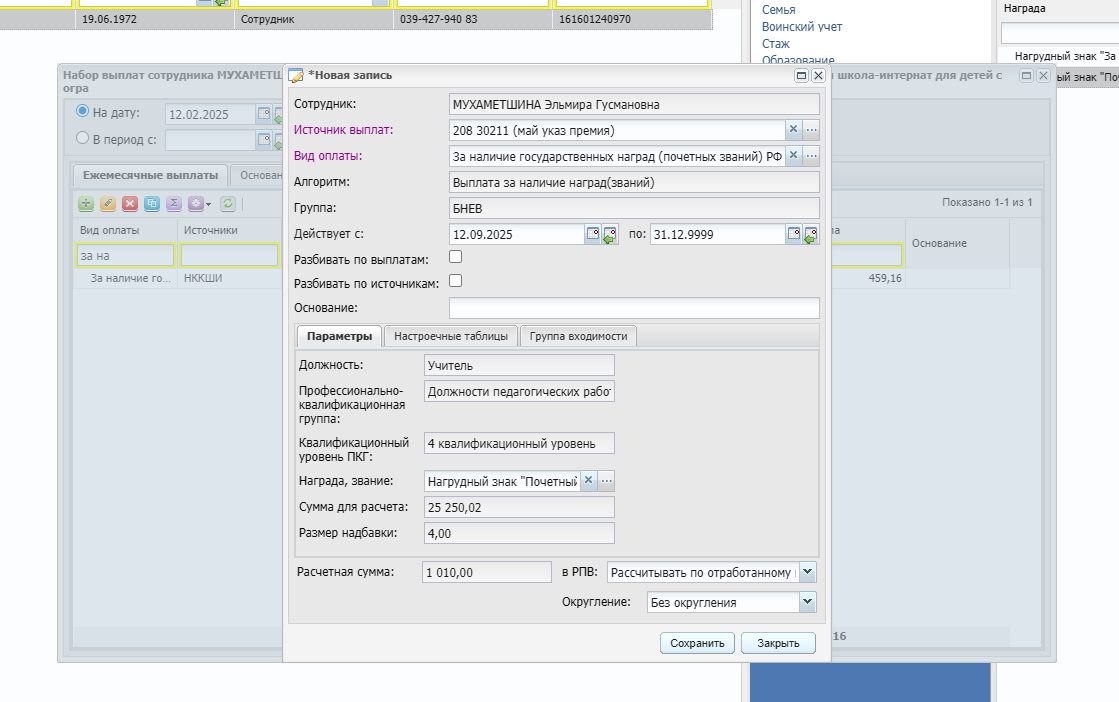
Task: Open the Группа входимости tab
Action: tap(578, 336)
